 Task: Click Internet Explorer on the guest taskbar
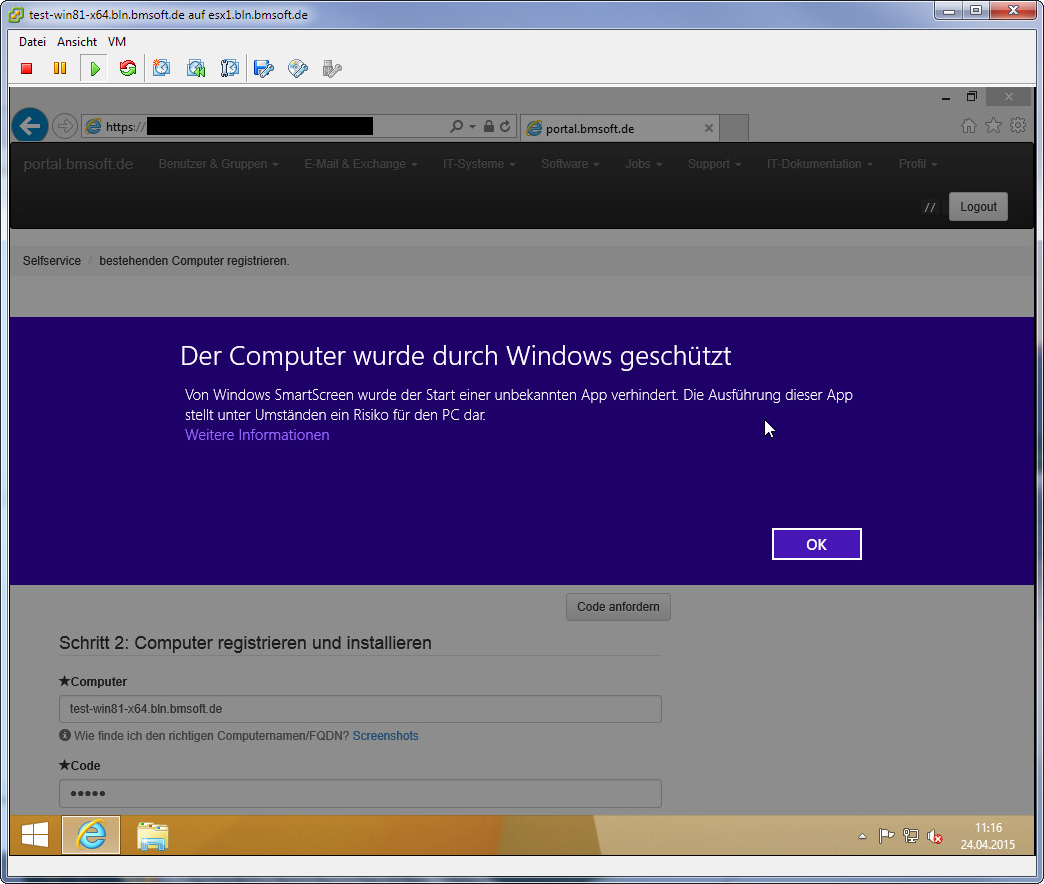(x=91, y=835)
